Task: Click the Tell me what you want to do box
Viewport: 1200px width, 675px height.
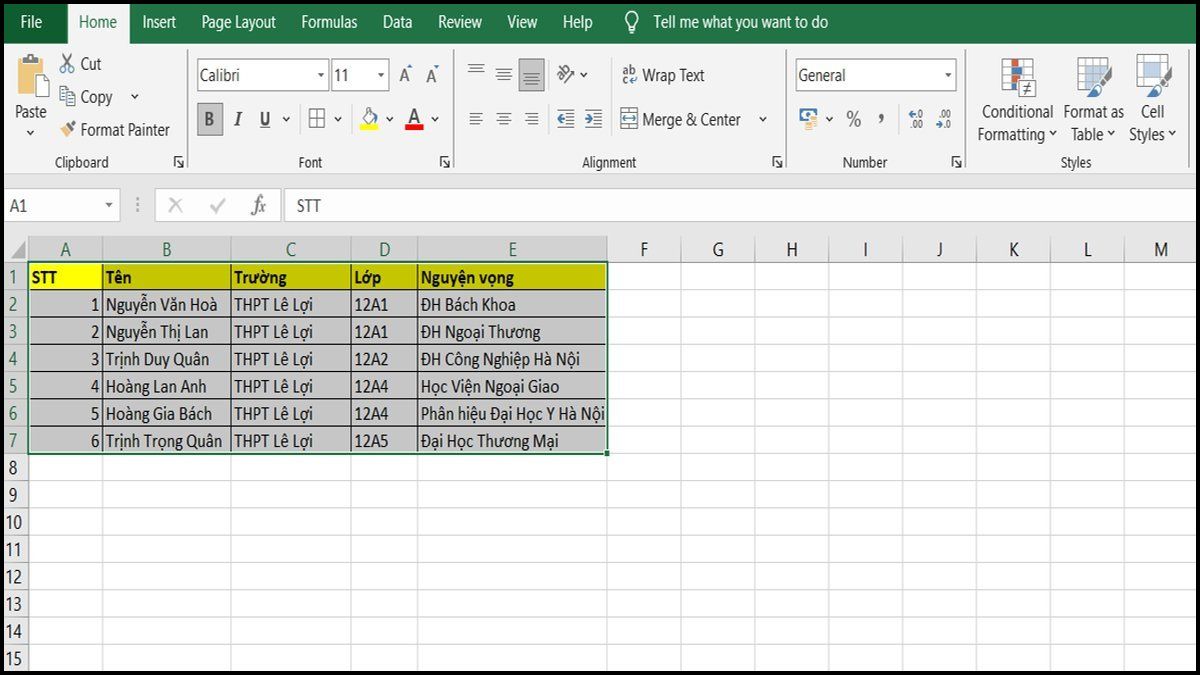Action: [740, 22]
